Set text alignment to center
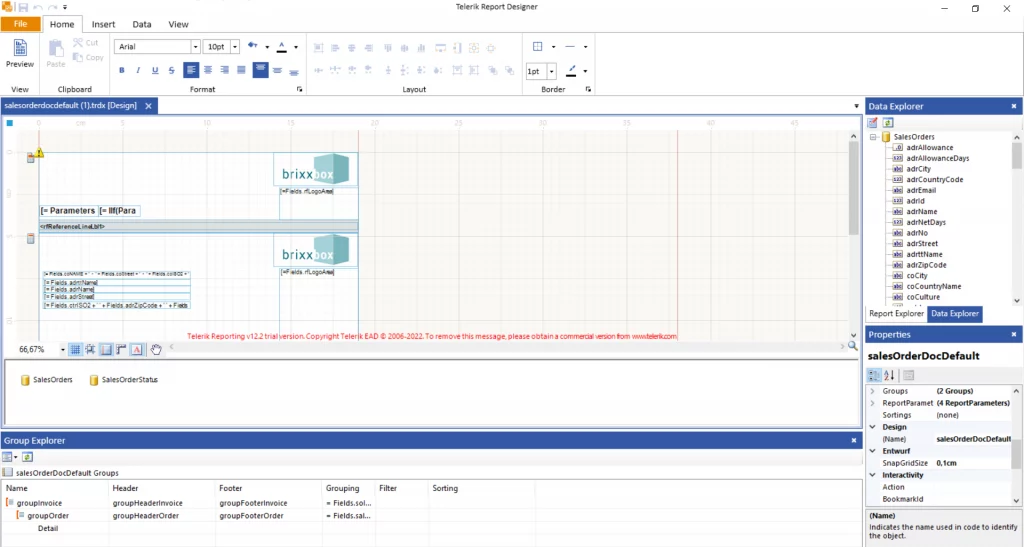The image size is (1024, 547). [x=208, y=70]
